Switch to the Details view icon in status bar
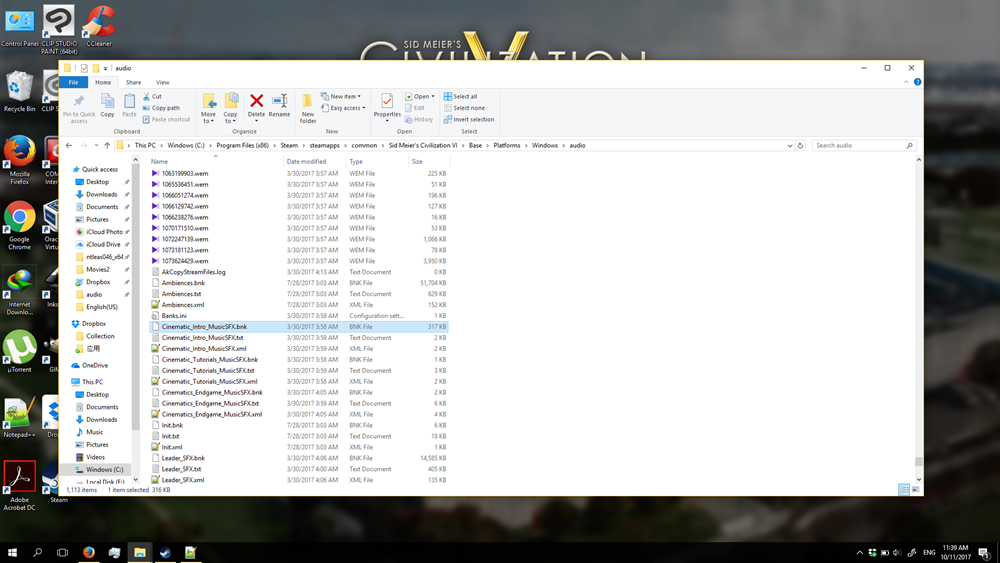This screenshot has width=1000, height=563. click(904, 490)
